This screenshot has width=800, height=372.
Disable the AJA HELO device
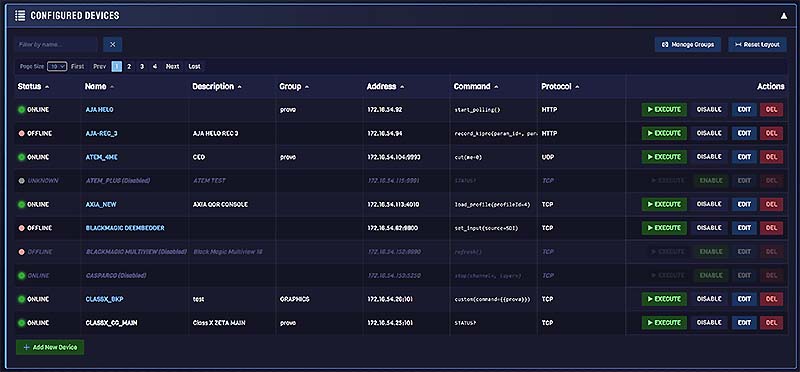[x=709, y=110]
